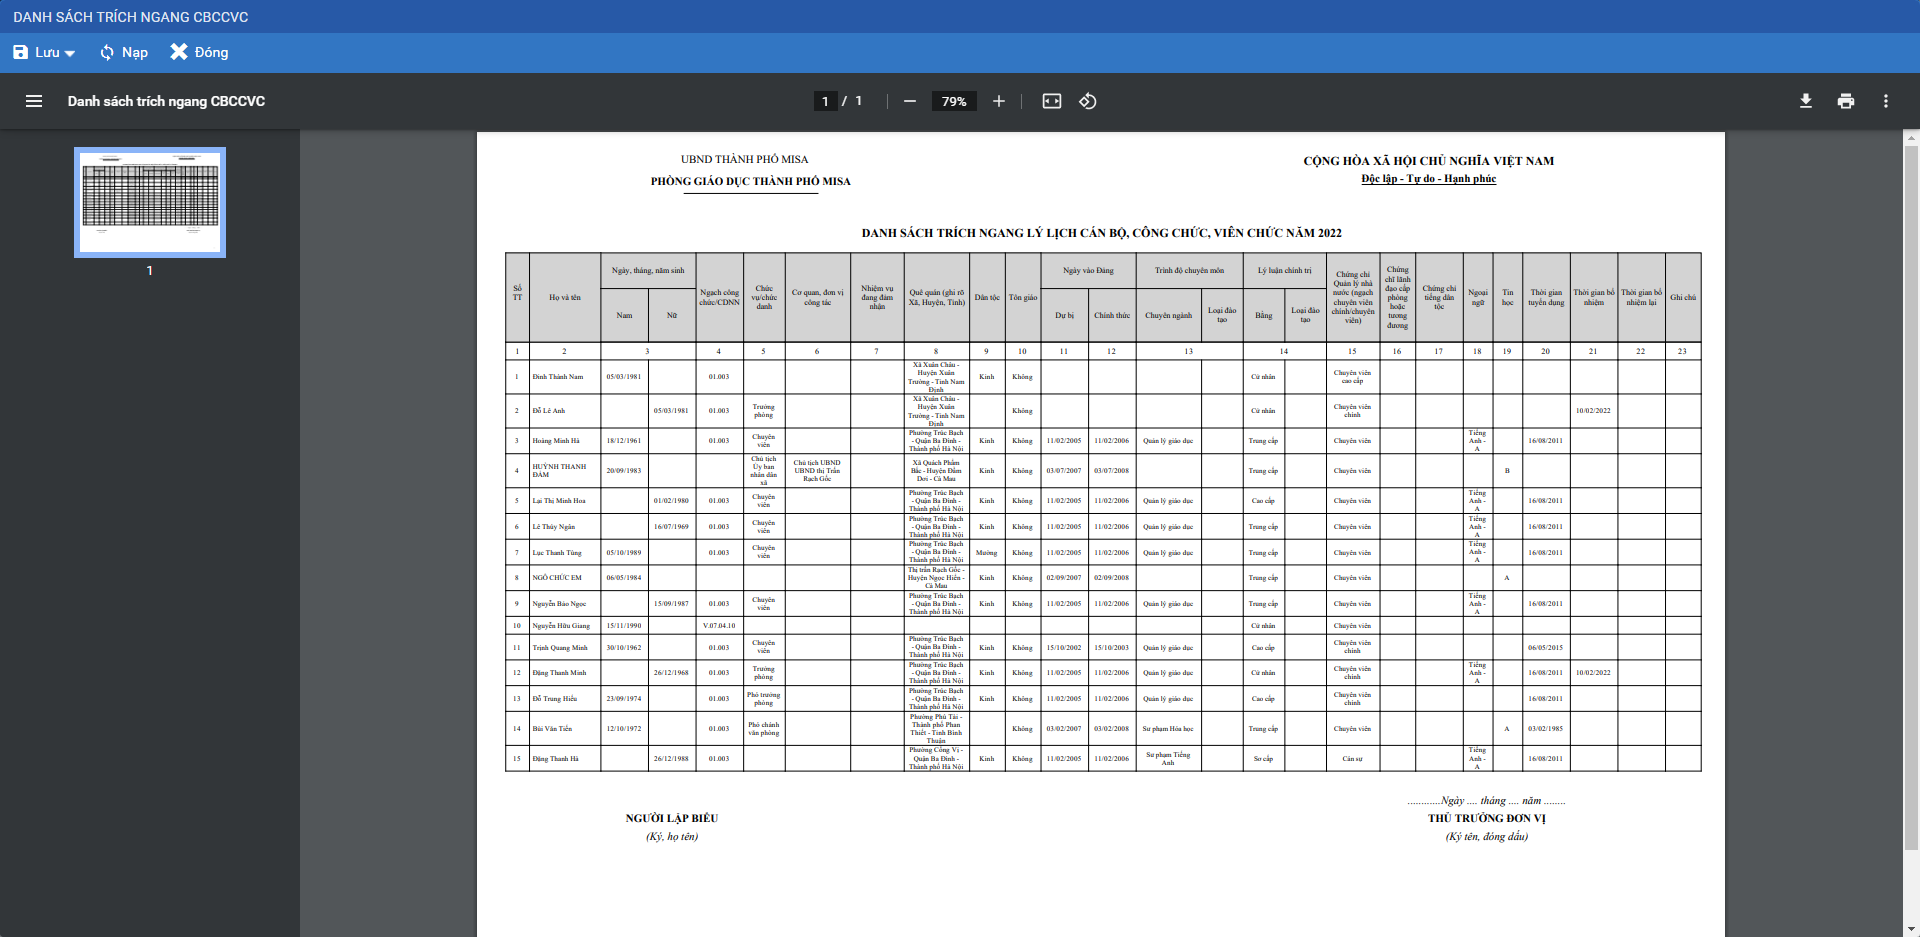1920x937 pixels.
Task: Click the Nạp reload button
Action: click(124, 52)
